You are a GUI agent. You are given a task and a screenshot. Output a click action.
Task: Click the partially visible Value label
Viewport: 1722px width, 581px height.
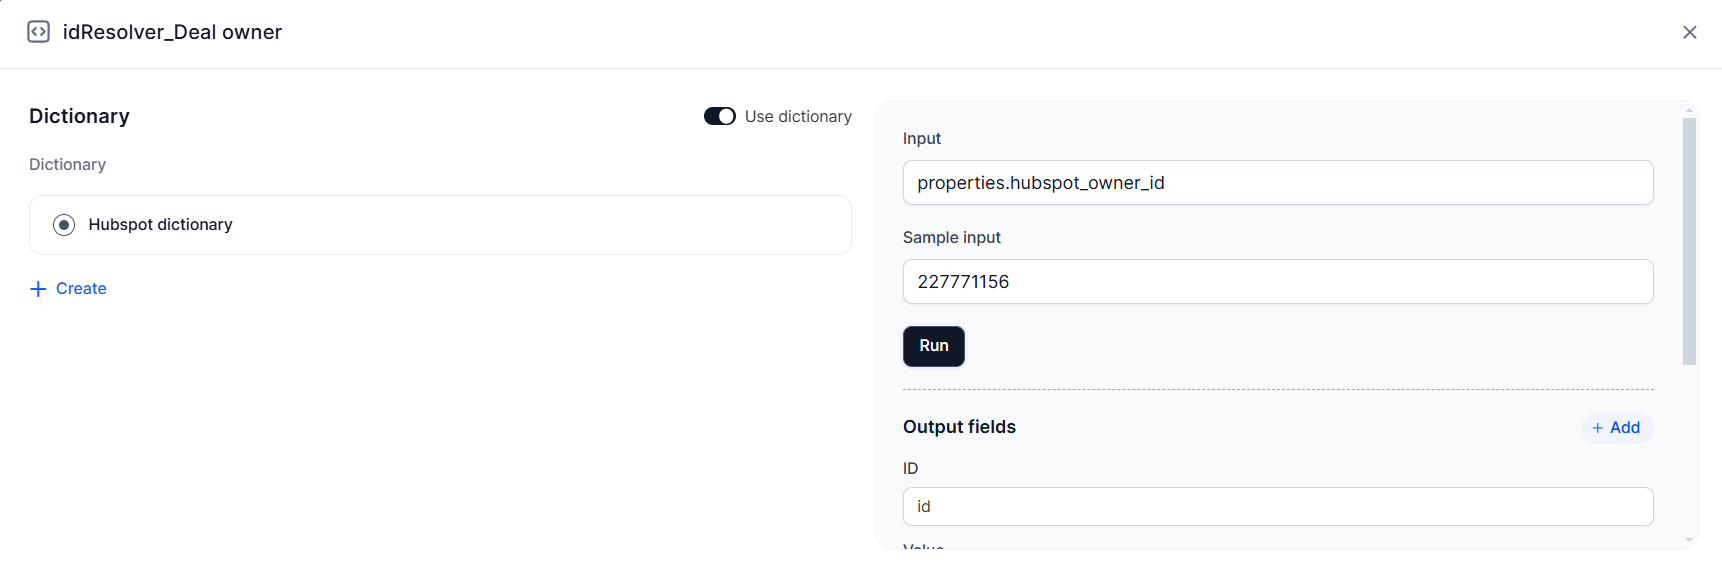[x=923, y=549]
